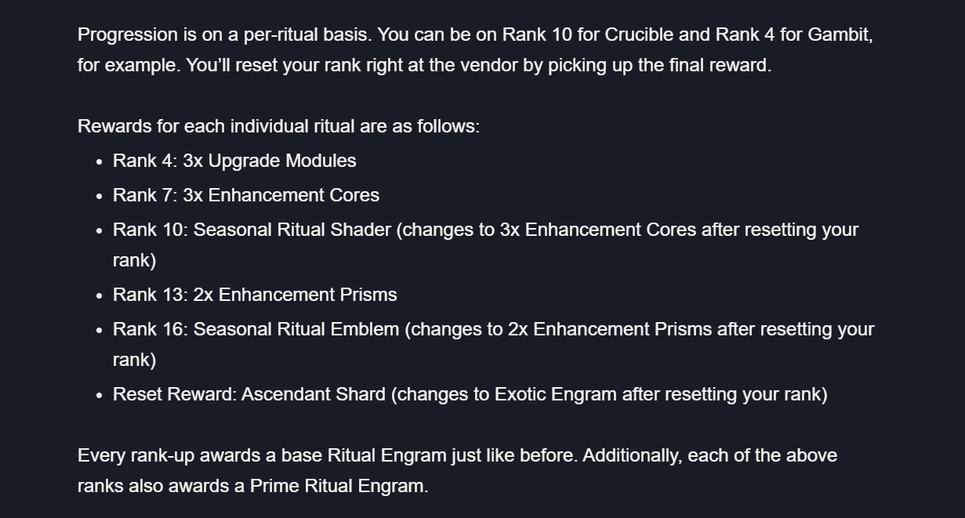Click the word 'Gambit' in the first paragraph

tap(838, 34)
